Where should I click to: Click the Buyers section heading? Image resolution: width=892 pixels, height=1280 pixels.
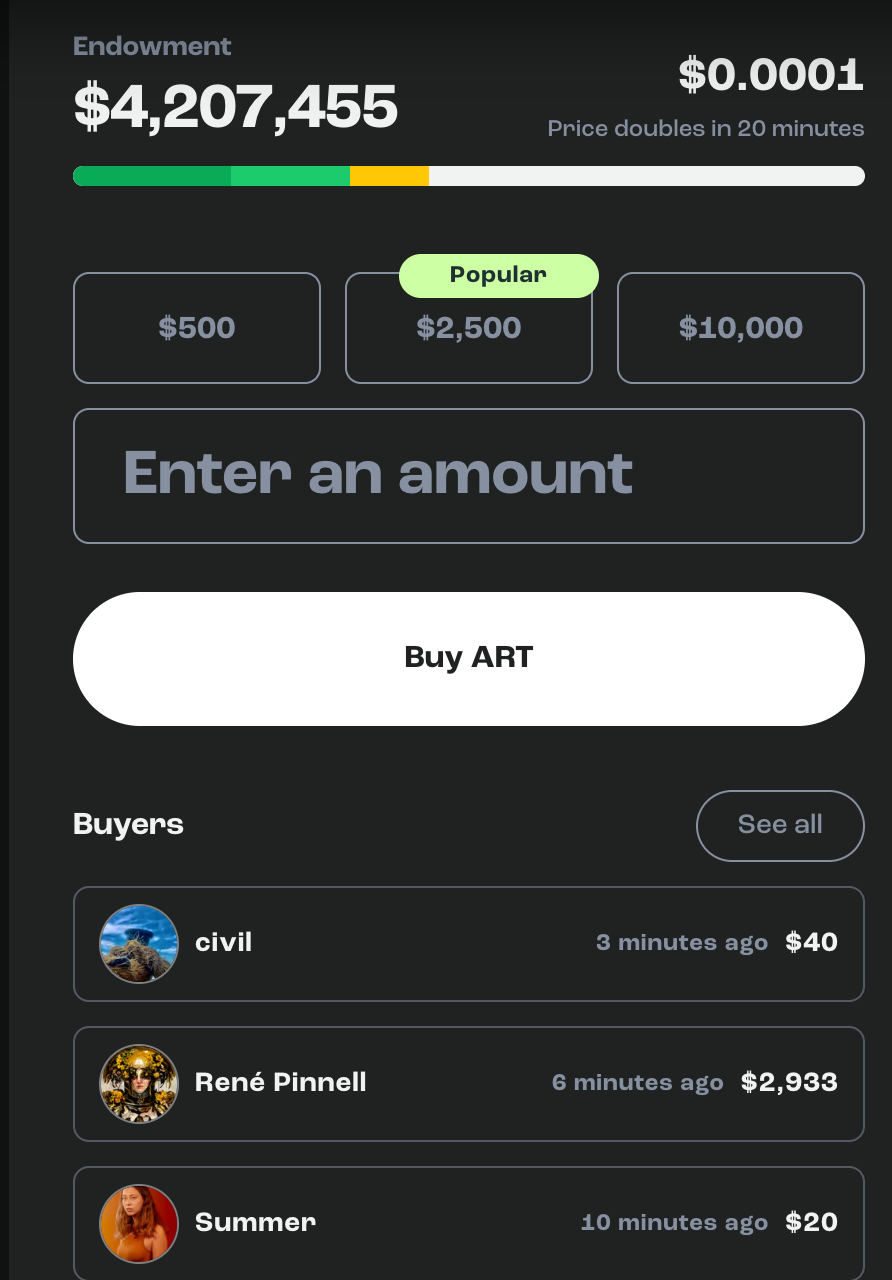129,825
